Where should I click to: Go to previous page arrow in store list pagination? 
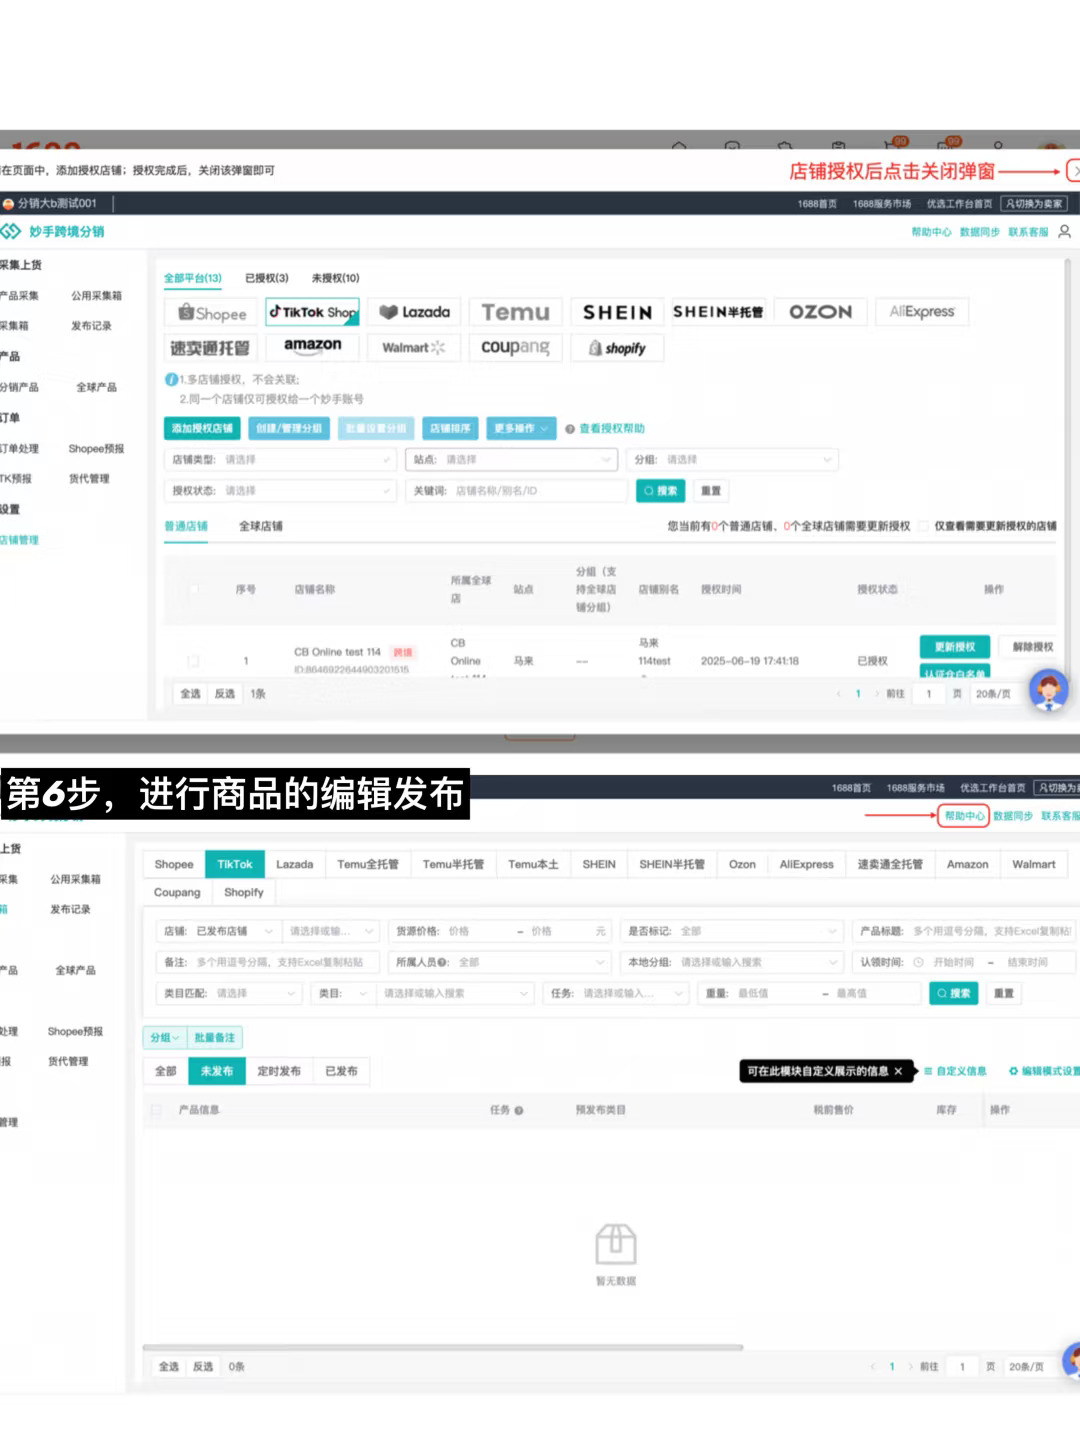click(838, 694)
